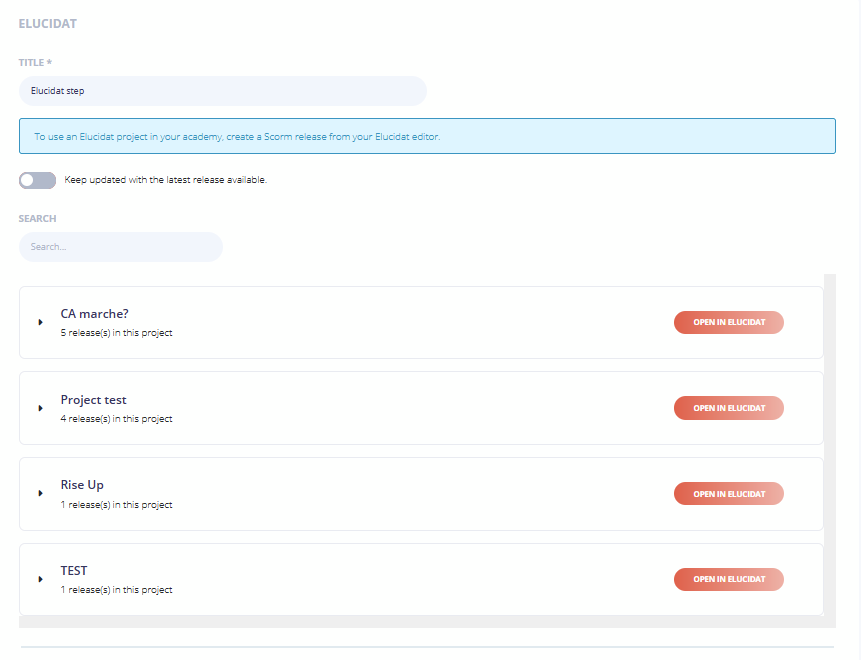Click 'Keep updated with the latest release' label
The width and height of the screenshot is (861, 660).
click(x=165, y=180)
